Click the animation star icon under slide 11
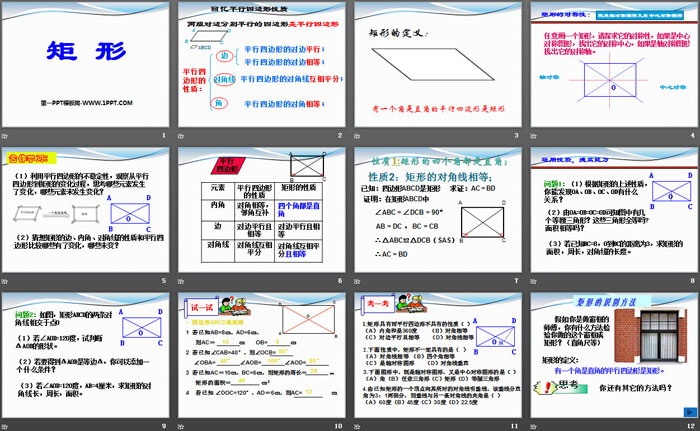The width and height of the screenshot is (700, 431). pyautogui.click(x=357, y=427)
